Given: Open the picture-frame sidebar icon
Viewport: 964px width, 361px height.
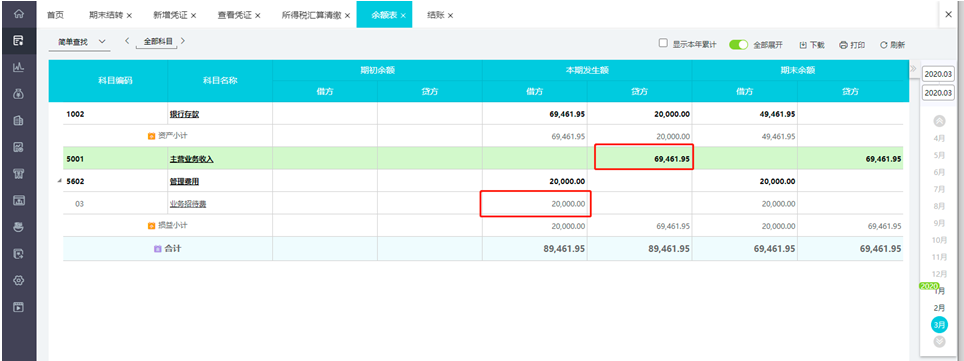Looking at the screenshot, I should 18,147.
